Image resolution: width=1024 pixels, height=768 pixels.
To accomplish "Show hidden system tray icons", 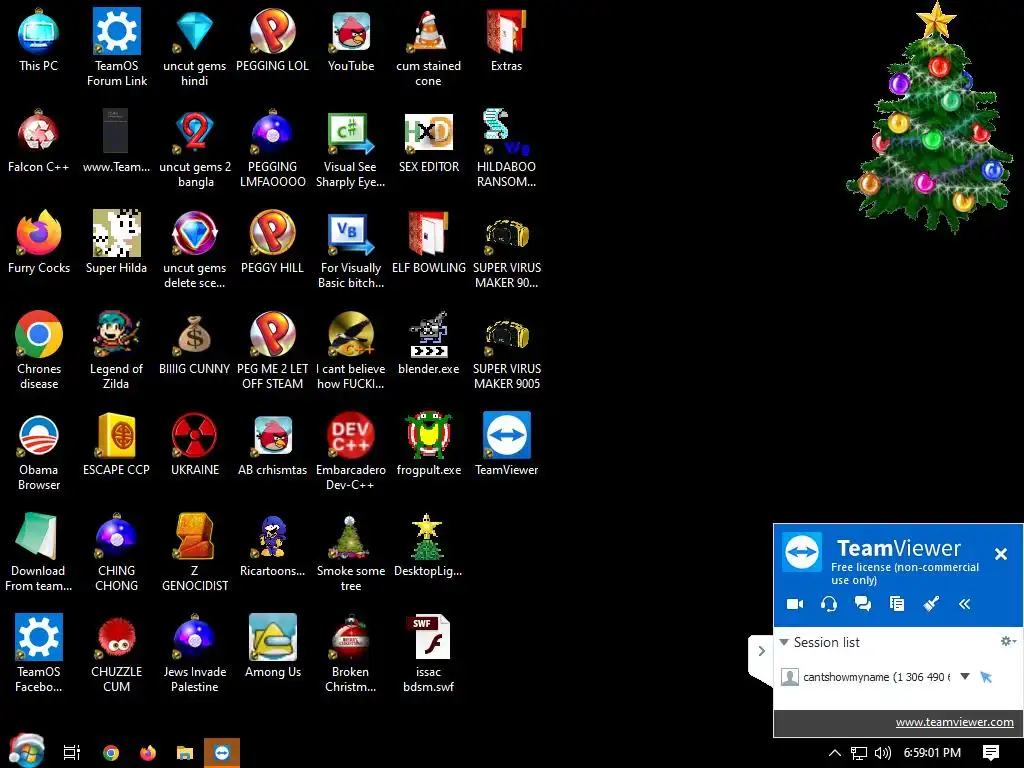I will (x=835, y=752).
